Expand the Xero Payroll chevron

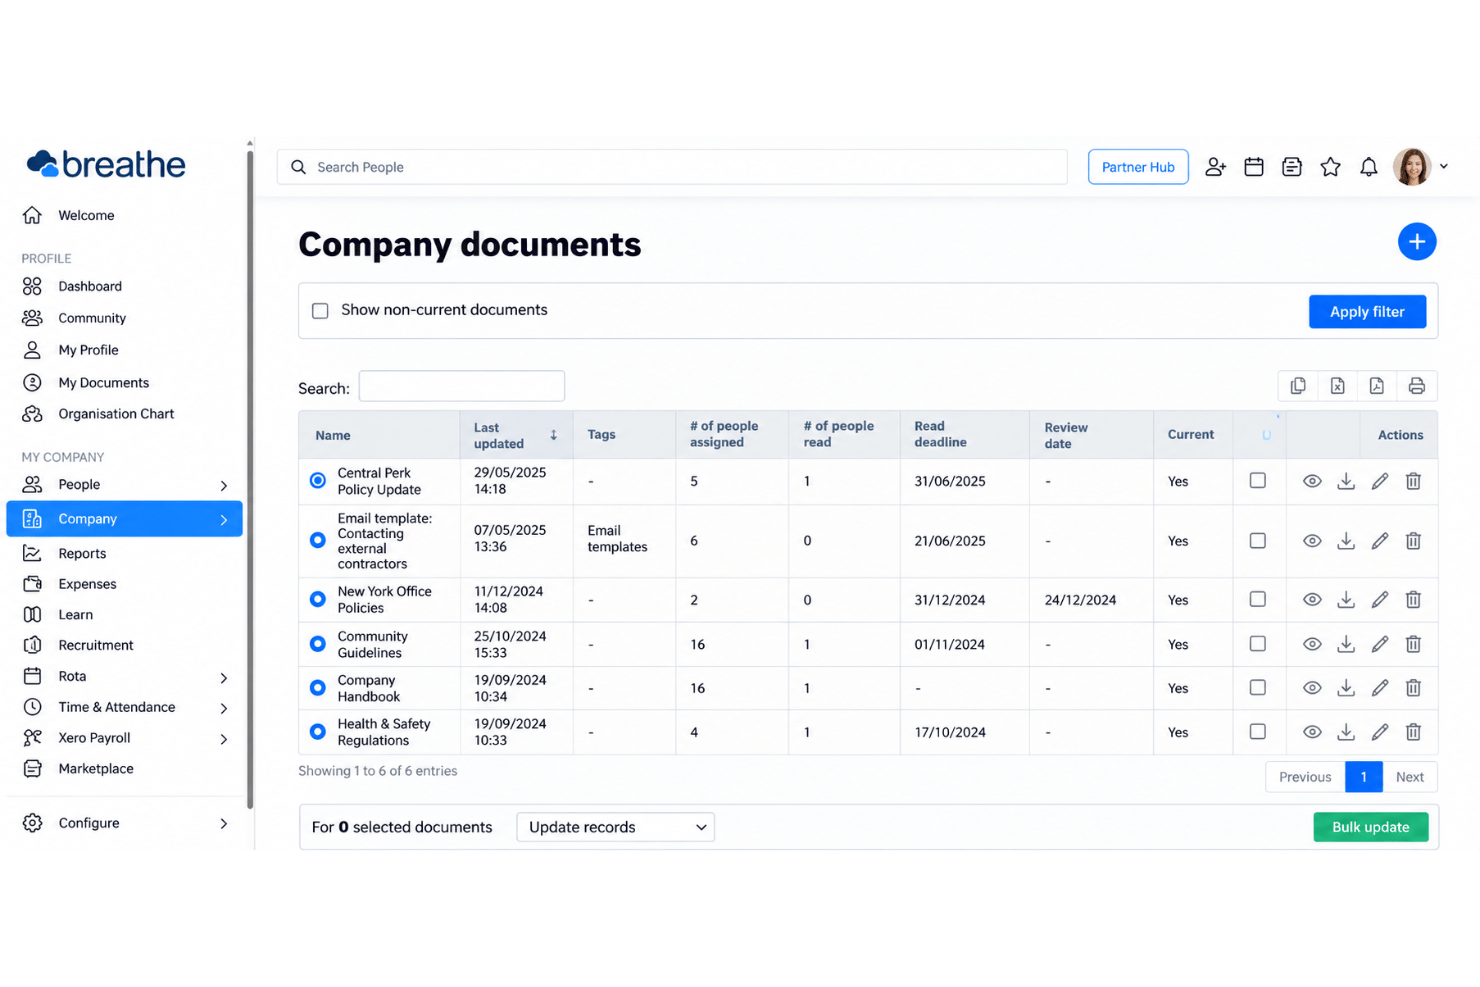click(x=224, y=740)
